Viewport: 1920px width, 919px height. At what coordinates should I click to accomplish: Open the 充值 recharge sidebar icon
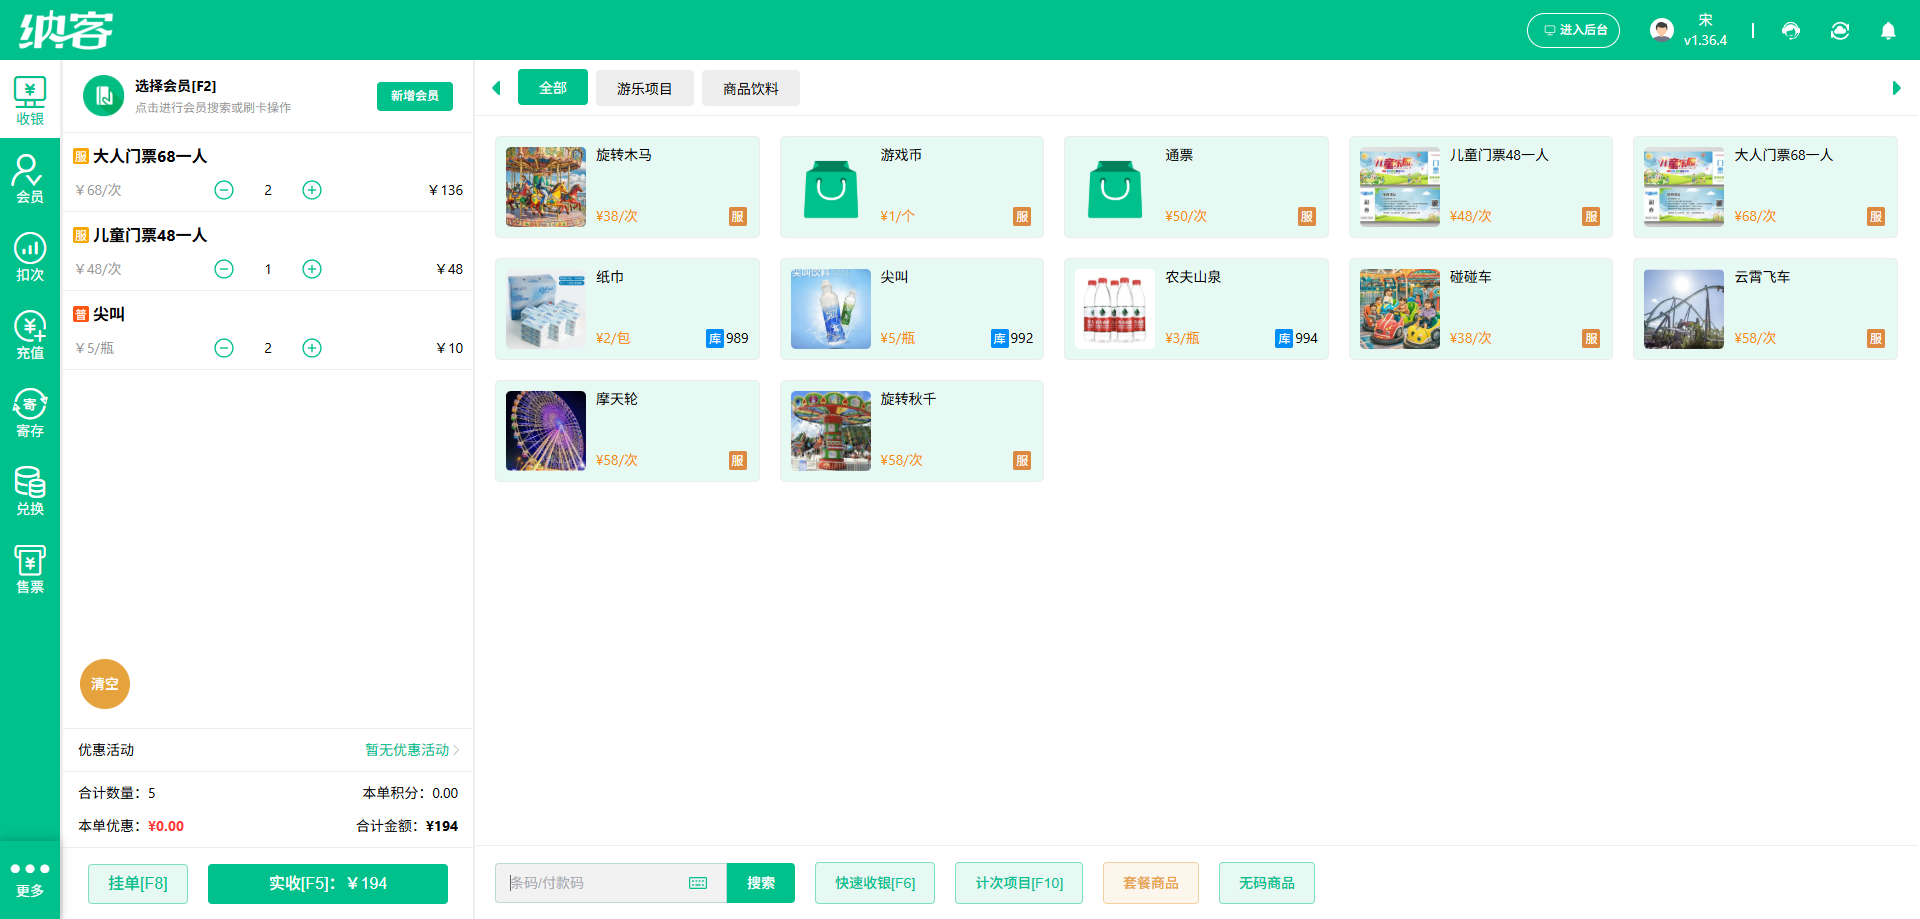[30, 335]
